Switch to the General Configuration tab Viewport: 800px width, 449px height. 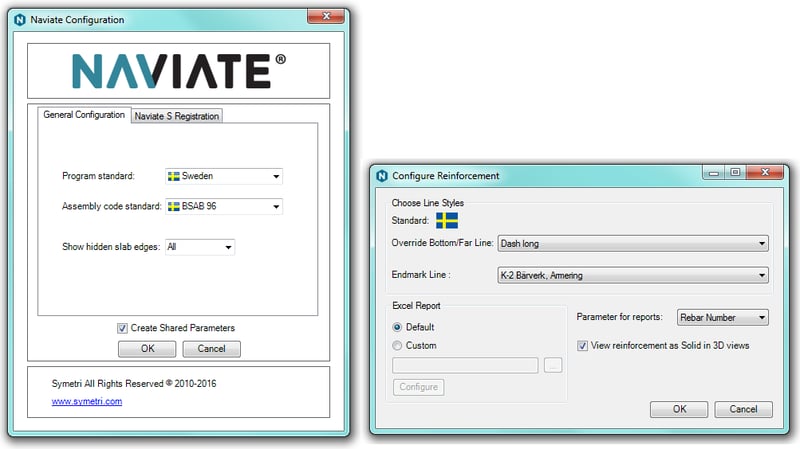coord(84,115)
